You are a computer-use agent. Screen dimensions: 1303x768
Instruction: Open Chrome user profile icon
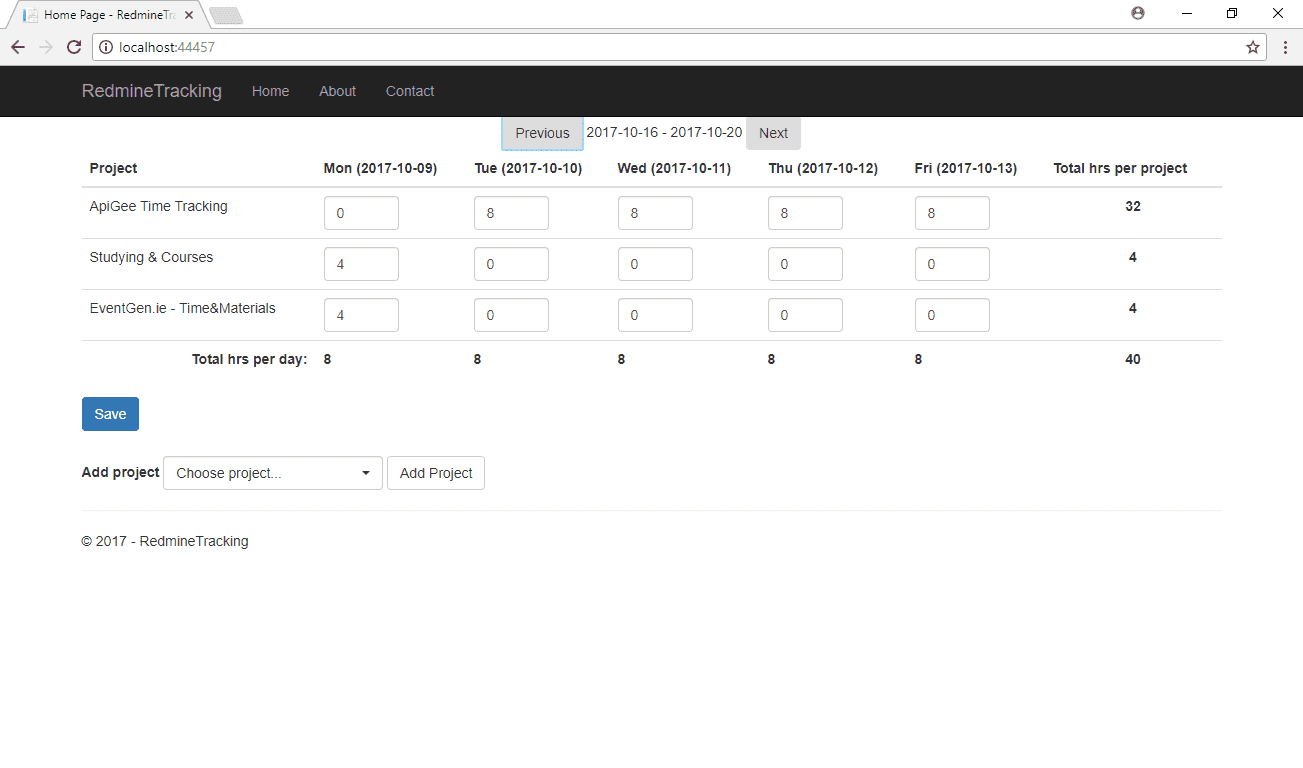coord(1138,13)
